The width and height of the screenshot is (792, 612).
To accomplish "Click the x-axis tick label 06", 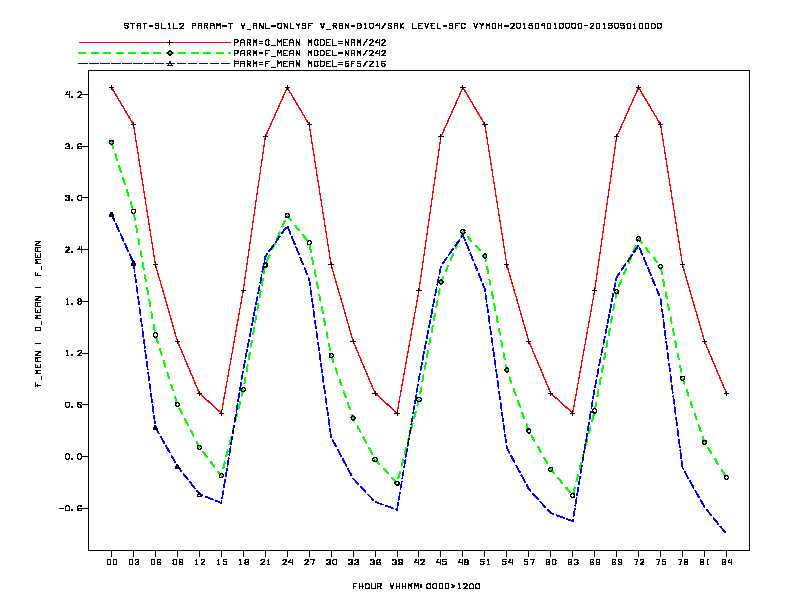I will tap(156, 562).
